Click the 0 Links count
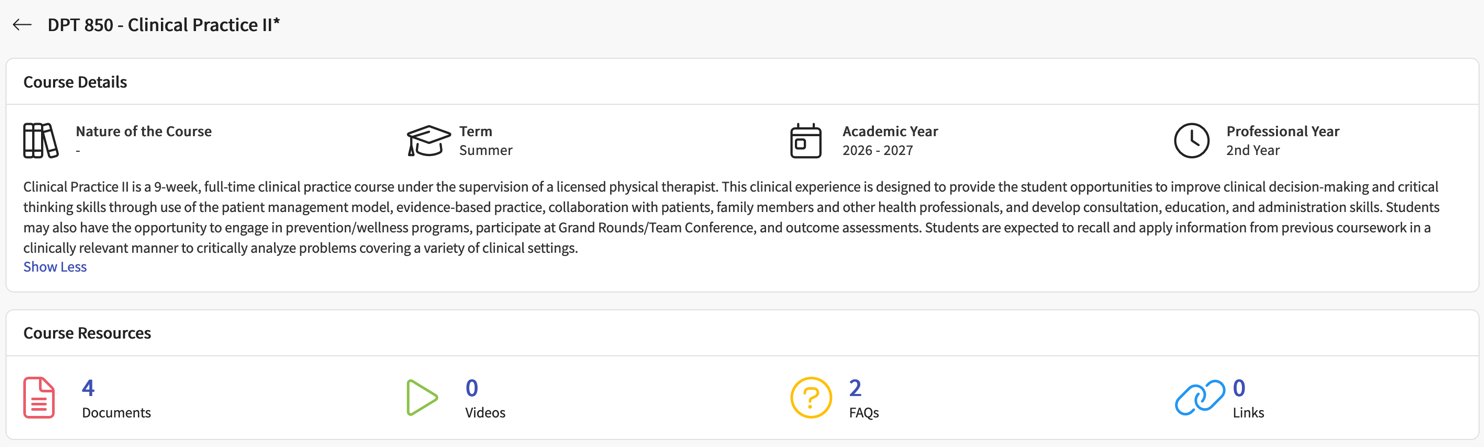This screenshot has width=1484, height=447. coord(1239,388)
